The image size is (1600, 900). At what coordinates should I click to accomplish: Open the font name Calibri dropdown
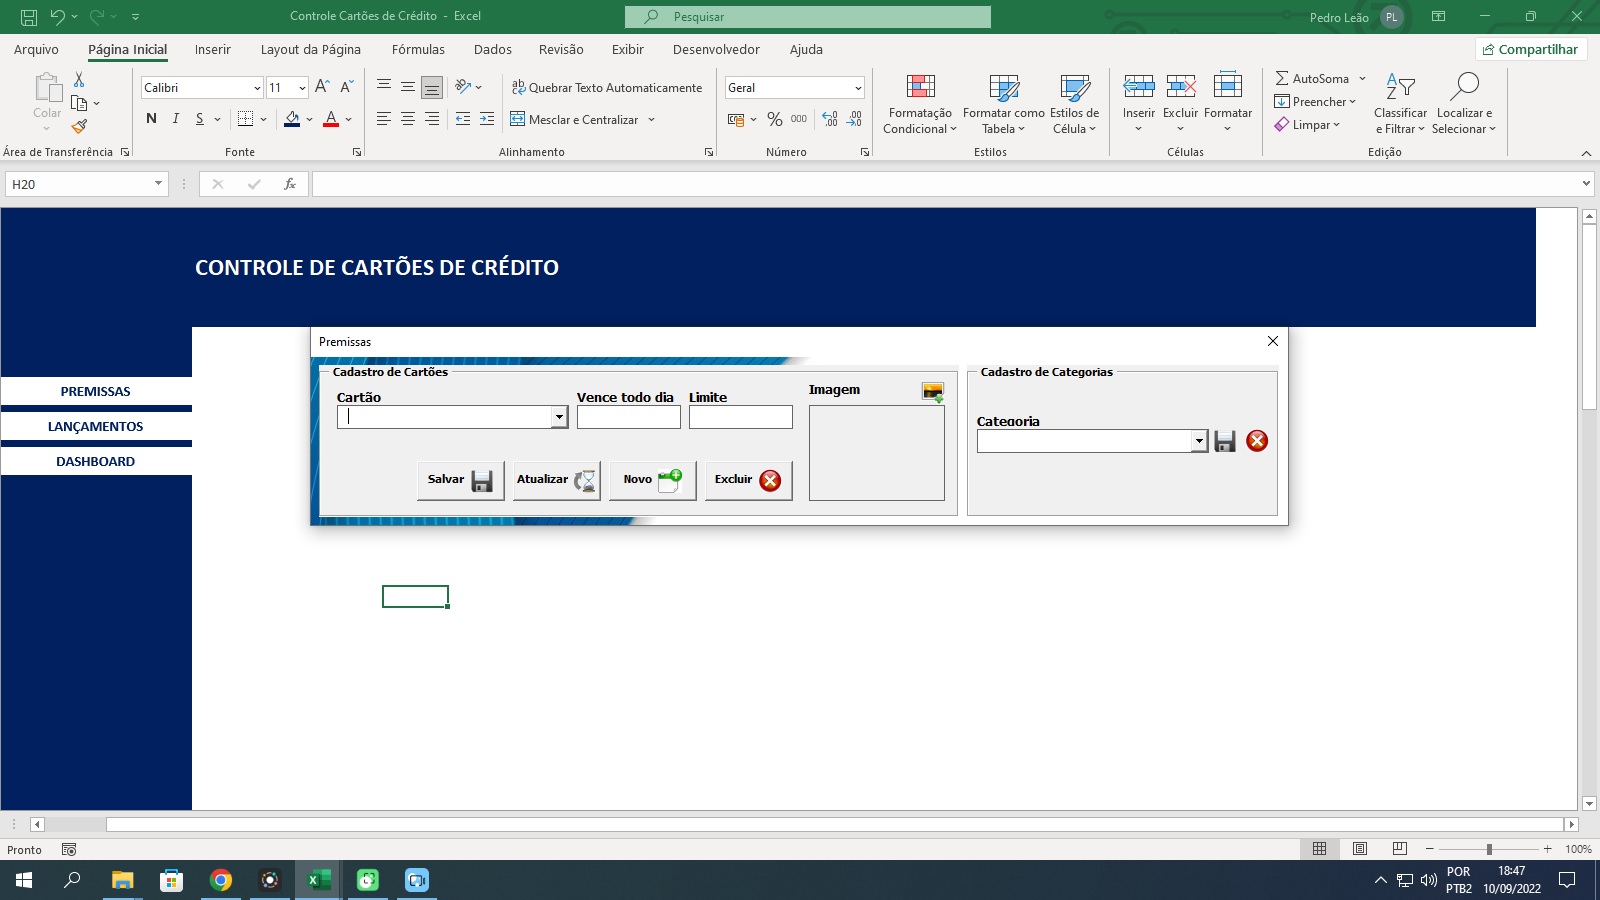click(x=257, y=88)
